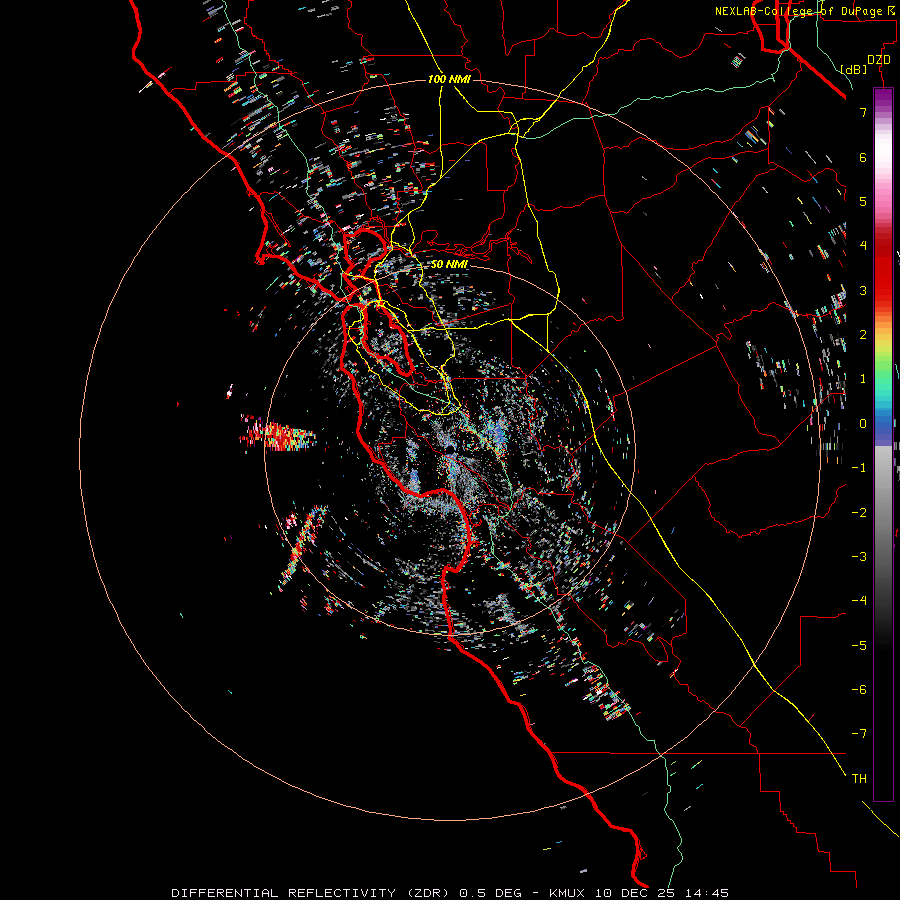
Task: Click scale value "-5" on the legend
Action: tap(859, 646)
